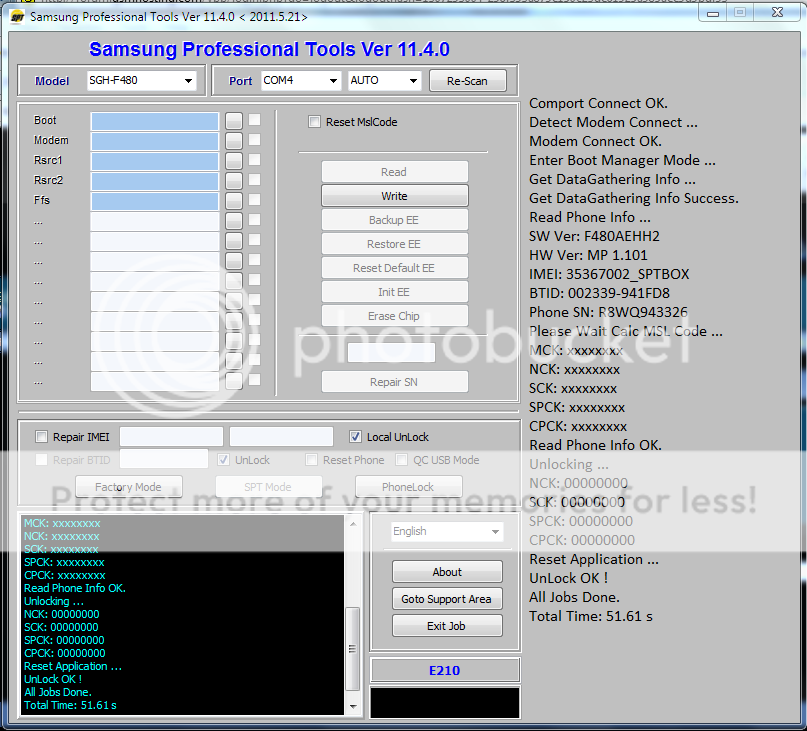Click the "All Jobs Done." line in the black log

[x=58, y=692]
